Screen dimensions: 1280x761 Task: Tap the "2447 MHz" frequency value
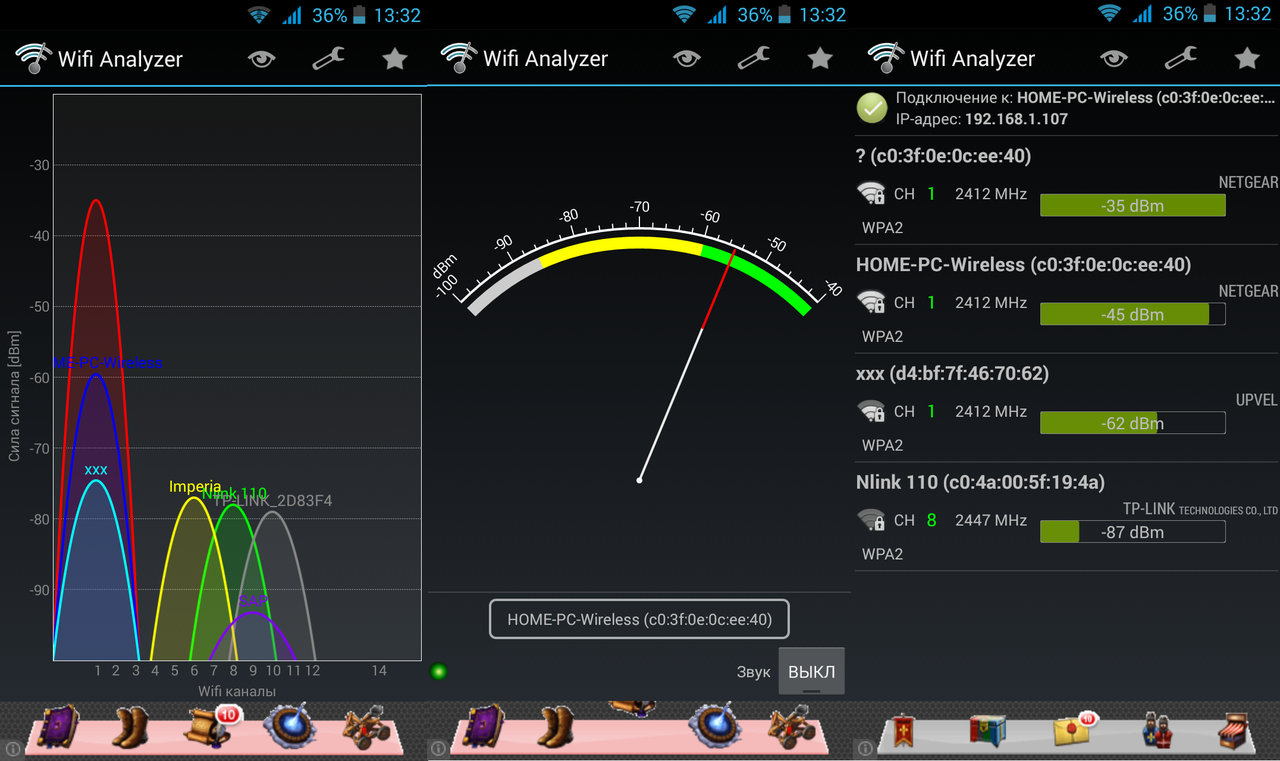(x=991, y=520)
